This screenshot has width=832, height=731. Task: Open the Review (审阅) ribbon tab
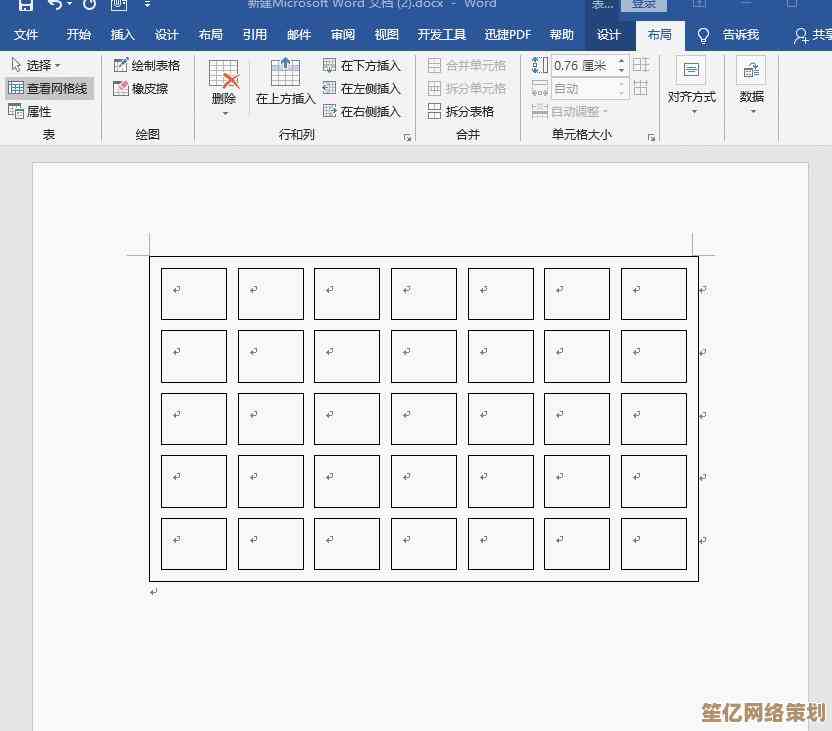coord(343,35)
